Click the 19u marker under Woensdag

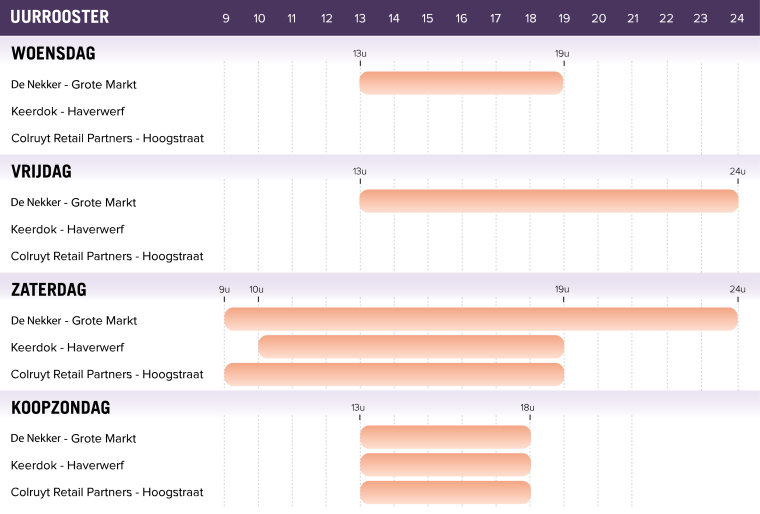coord(562,53)
